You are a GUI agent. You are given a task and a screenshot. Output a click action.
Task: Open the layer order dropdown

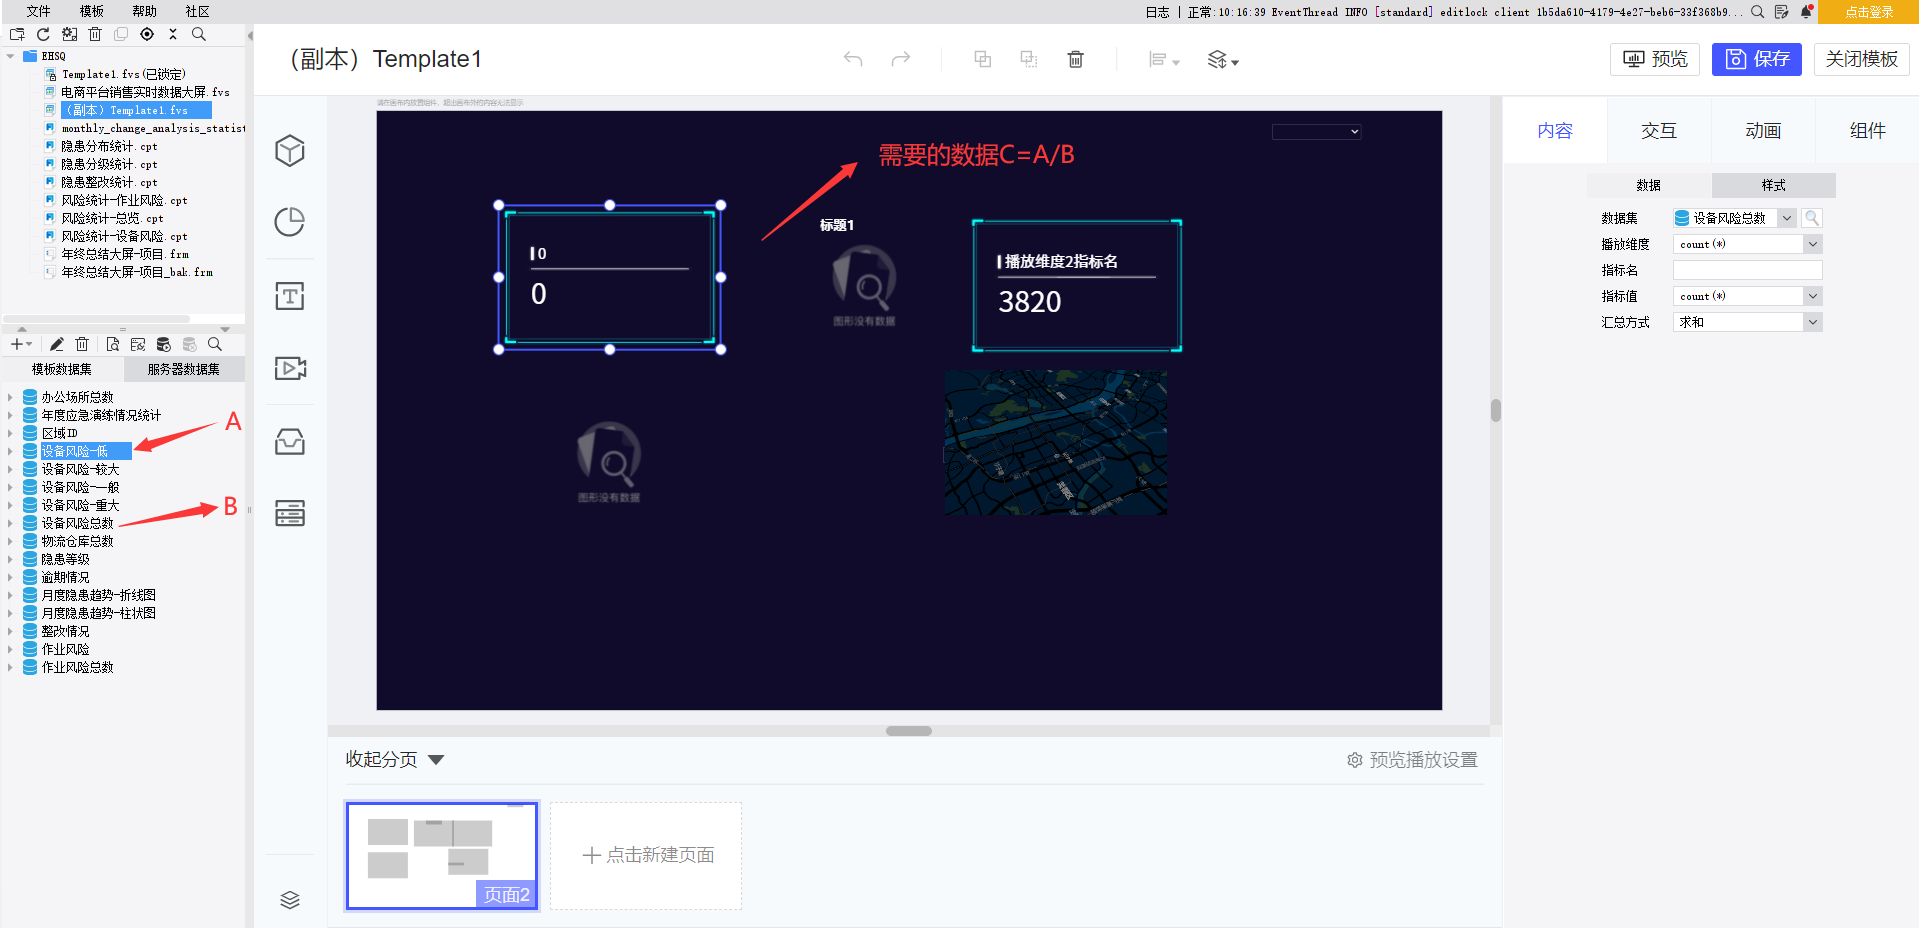(x=1223, y=60)
